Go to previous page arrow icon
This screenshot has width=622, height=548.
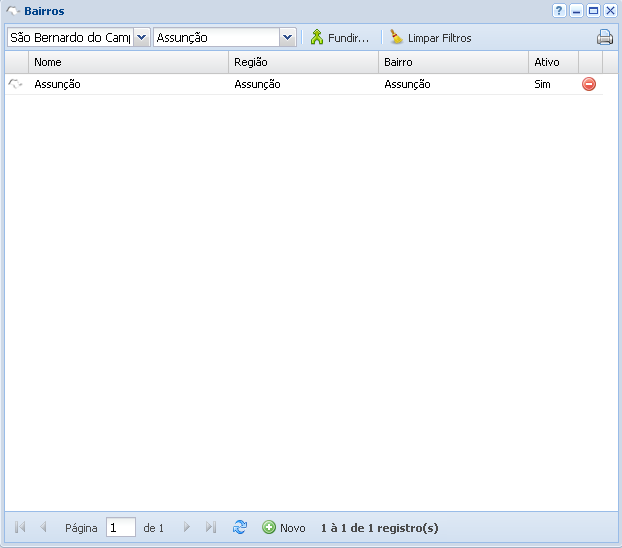click(43, 527)
